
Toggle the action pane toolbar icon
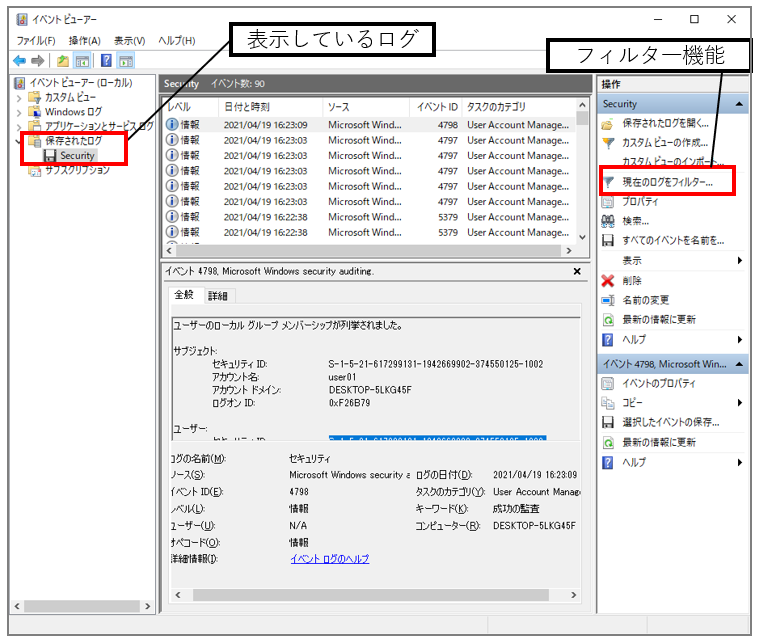click(x=126, y=61)
